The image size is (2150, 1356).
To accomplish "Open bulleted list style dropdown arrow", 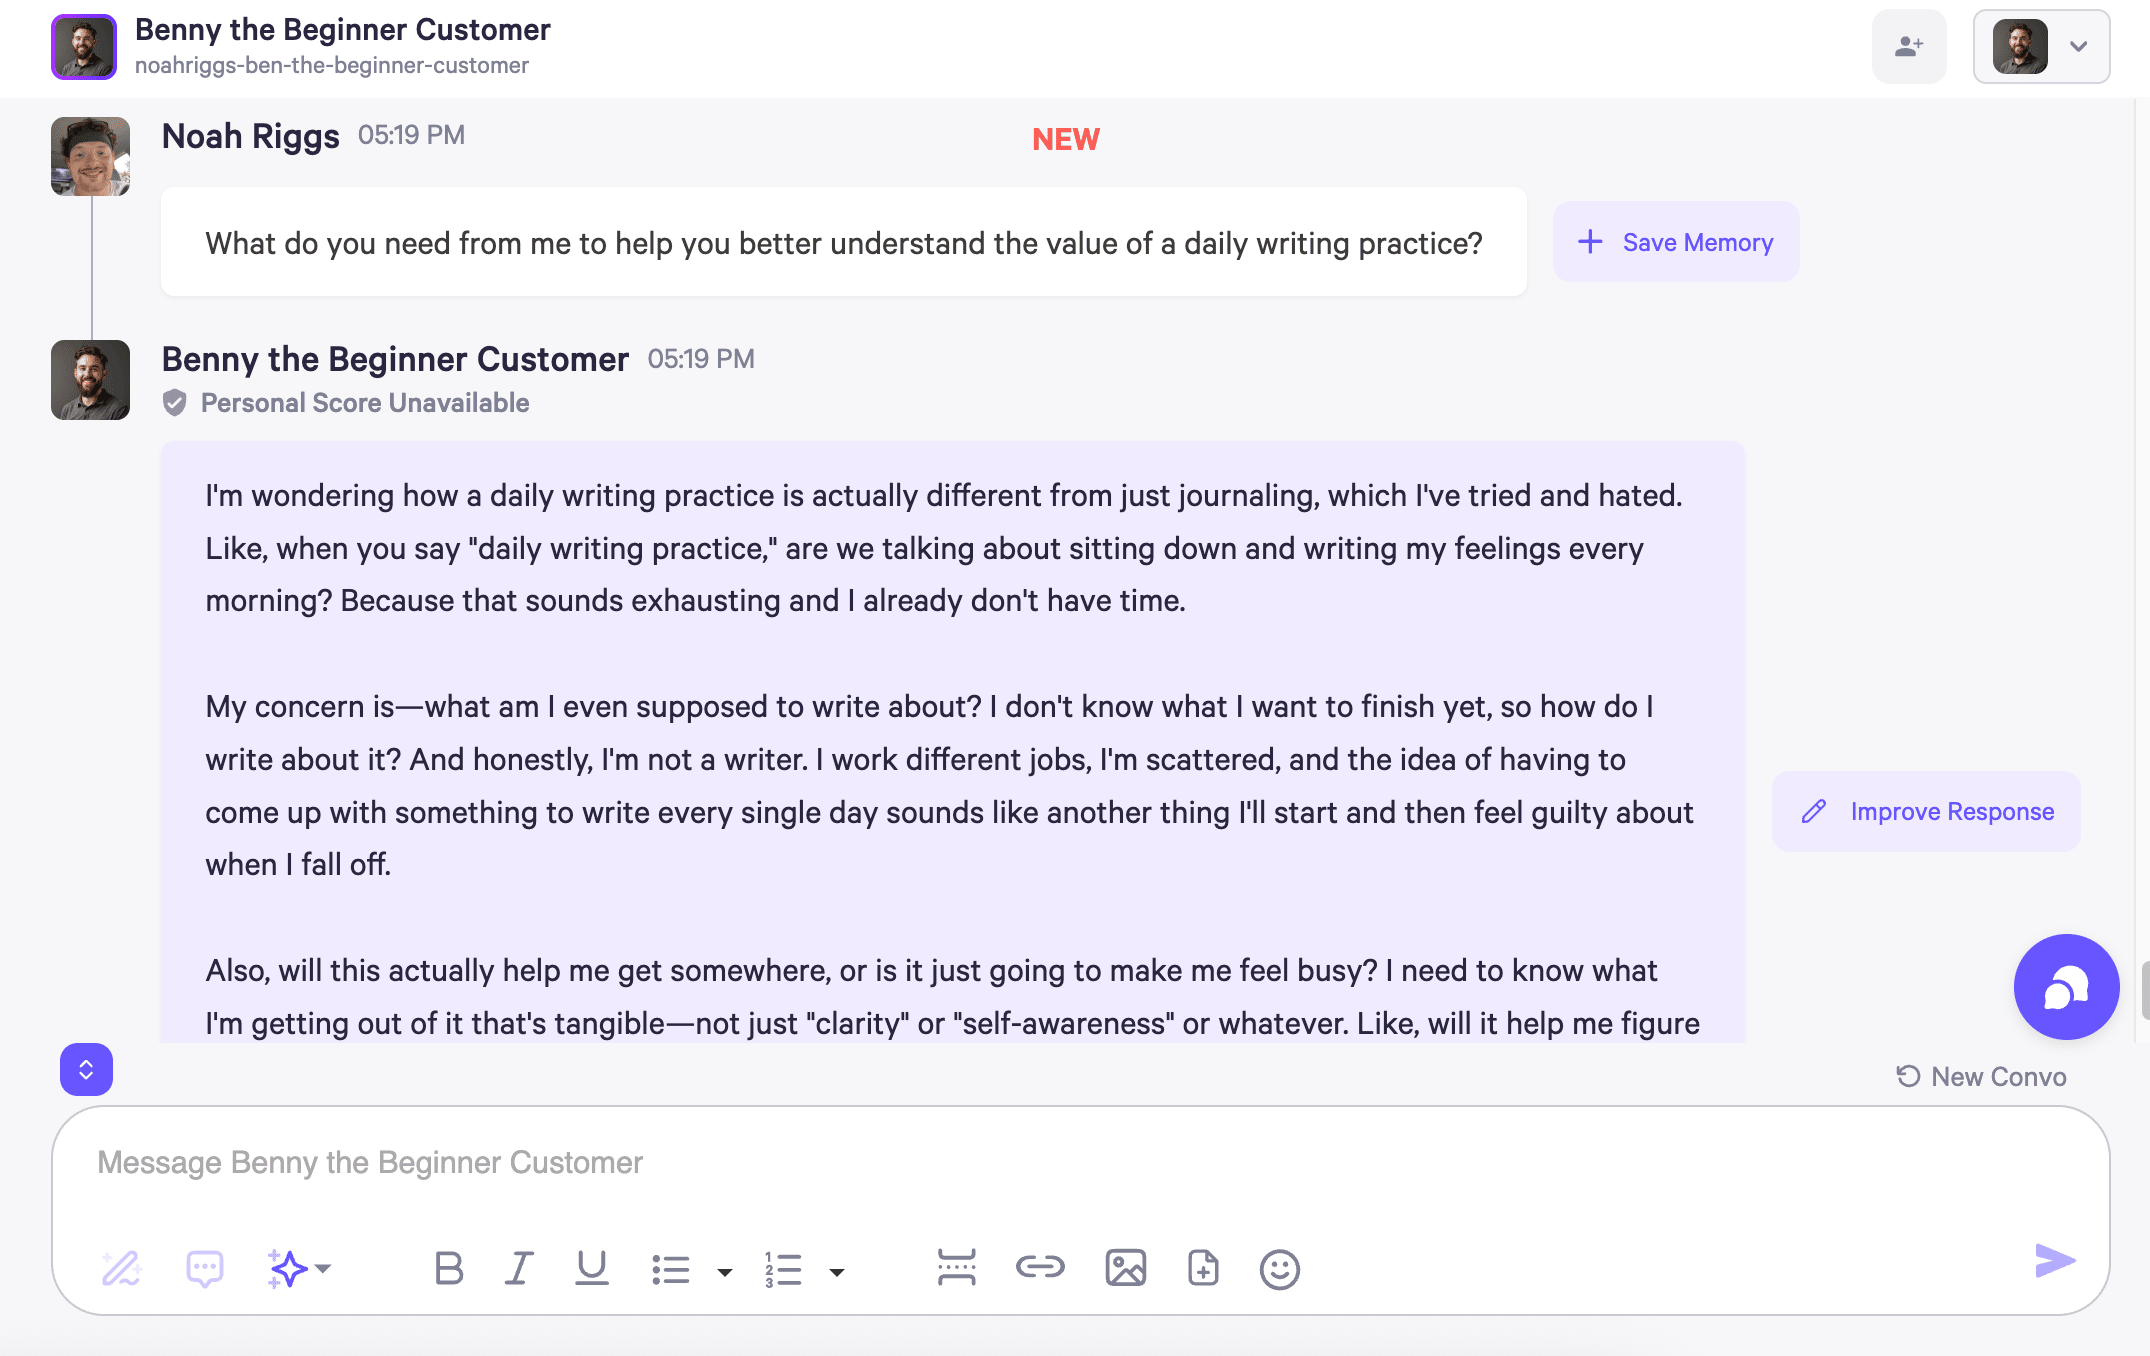I will pyautogui.click(x=725, y=1272).
